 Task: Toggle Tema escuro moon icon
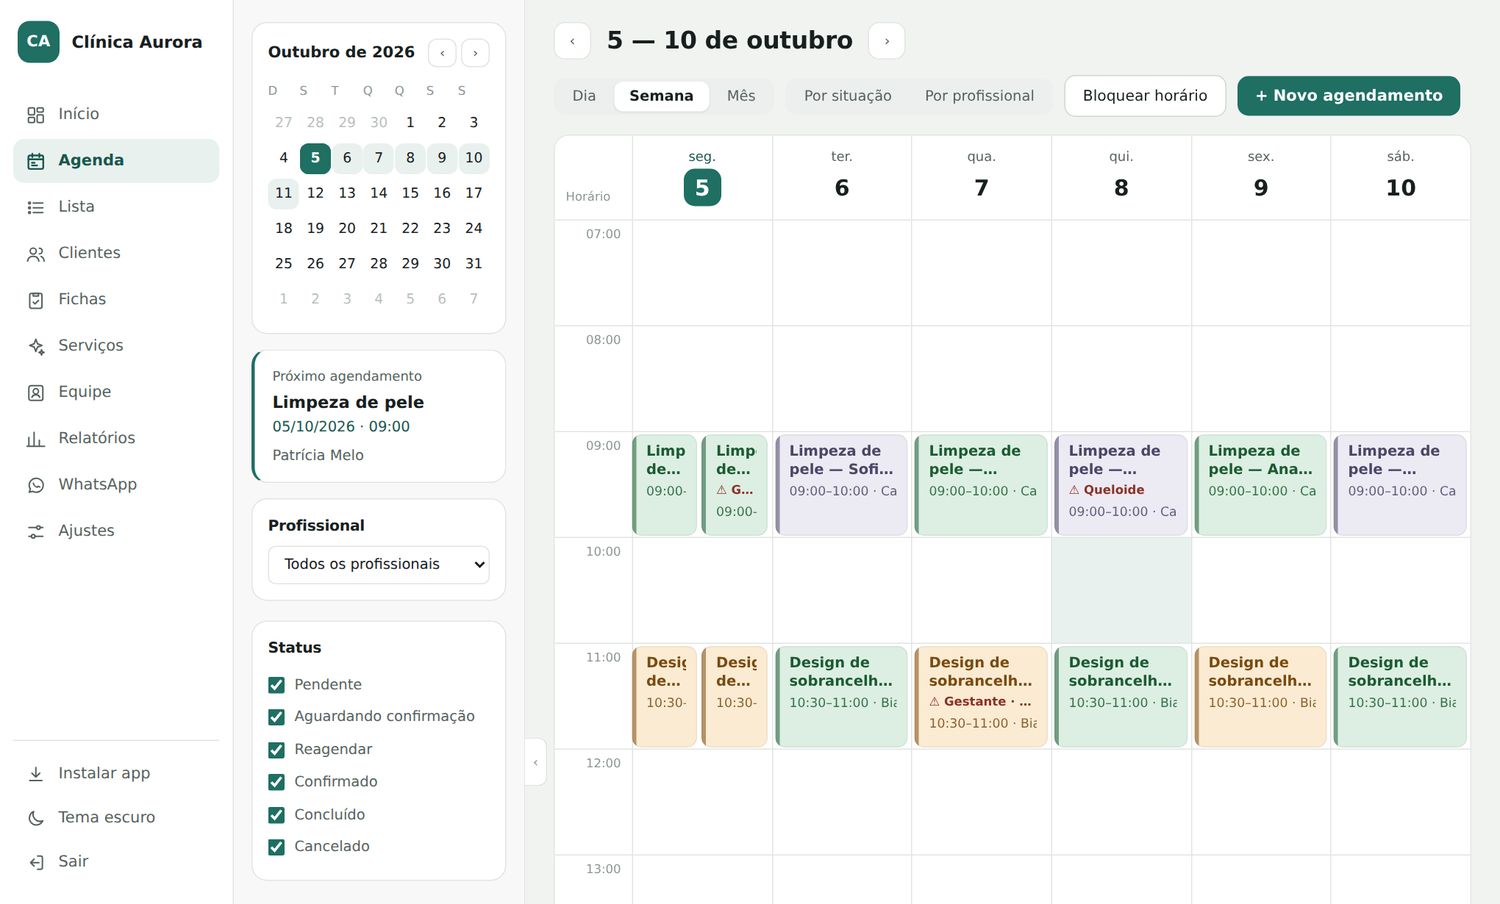coord(36,818)
